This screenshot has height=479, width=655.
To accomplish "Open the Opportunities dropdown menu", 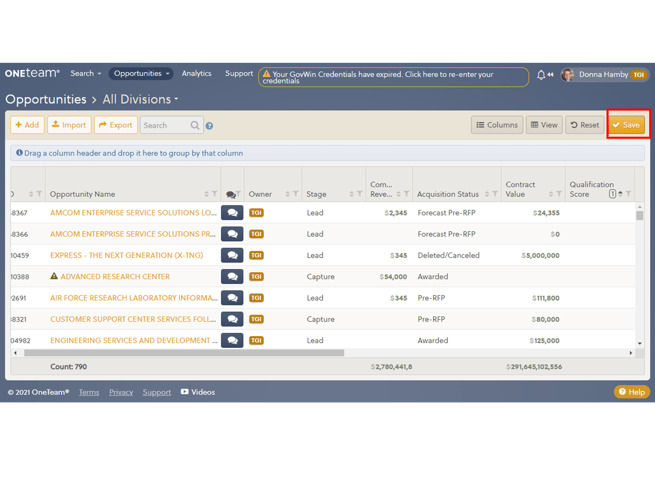I will click(141, 73).
